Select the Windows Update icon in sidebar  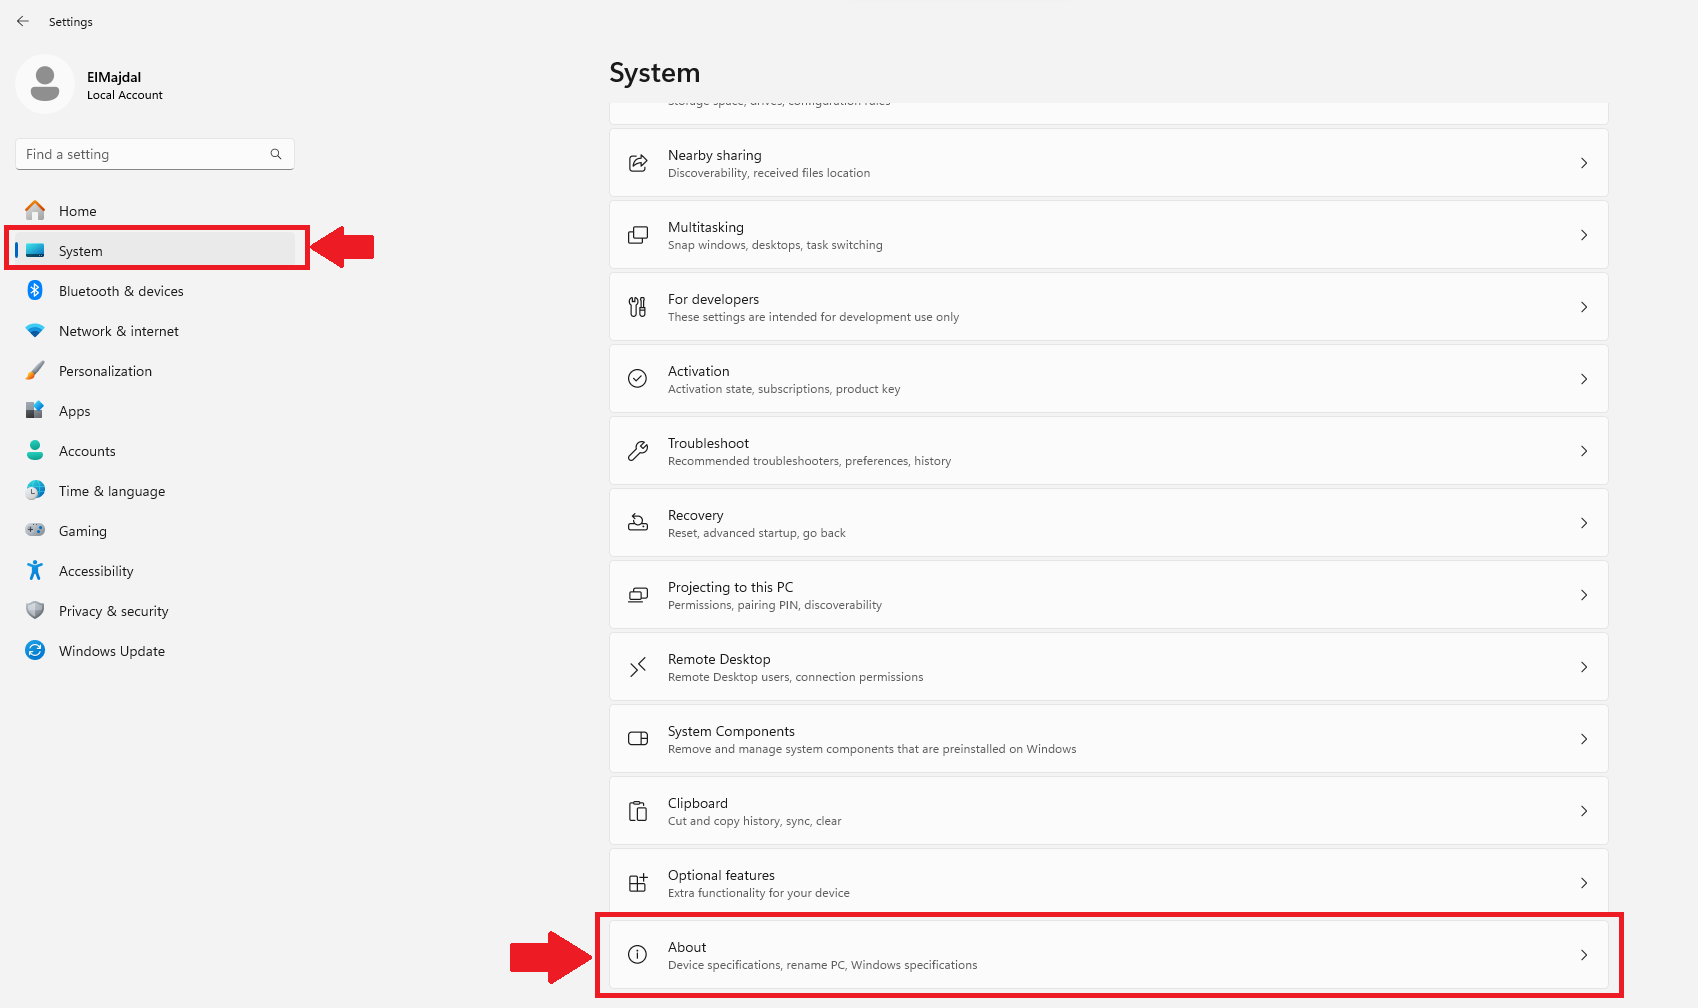pyautogui.click(x=34, y=650)
